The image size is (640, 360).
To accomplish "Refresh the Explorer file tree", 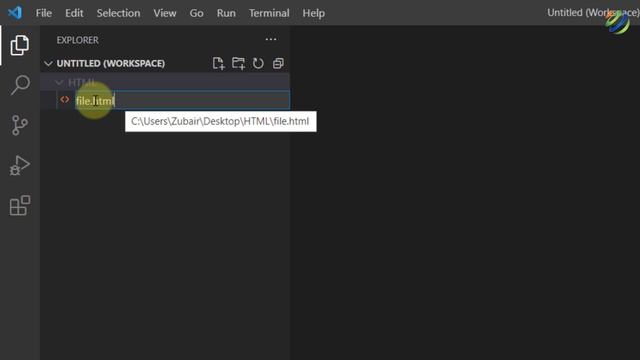I will (258, 63).
